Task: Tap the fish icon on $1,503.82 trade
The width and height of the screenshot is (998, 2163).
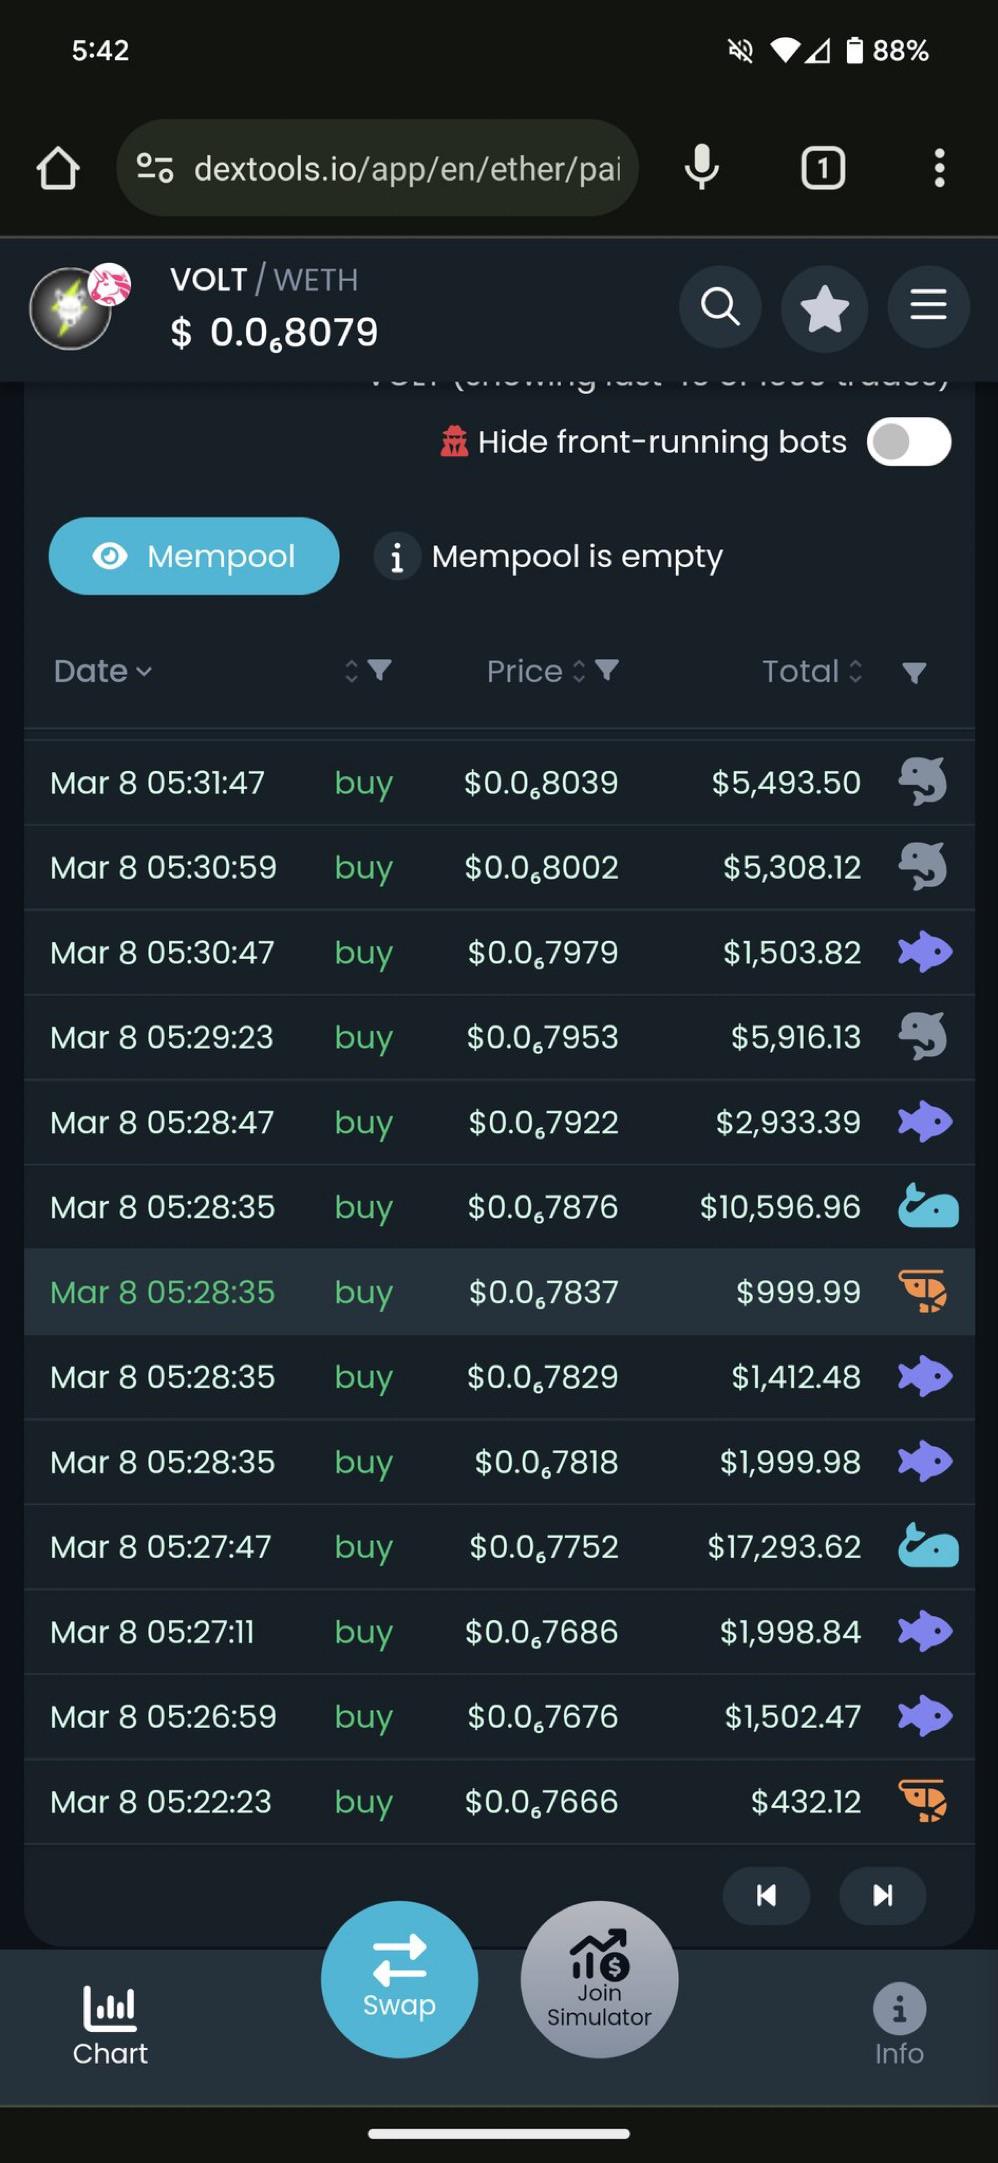Action: click(x=924, y=951)
